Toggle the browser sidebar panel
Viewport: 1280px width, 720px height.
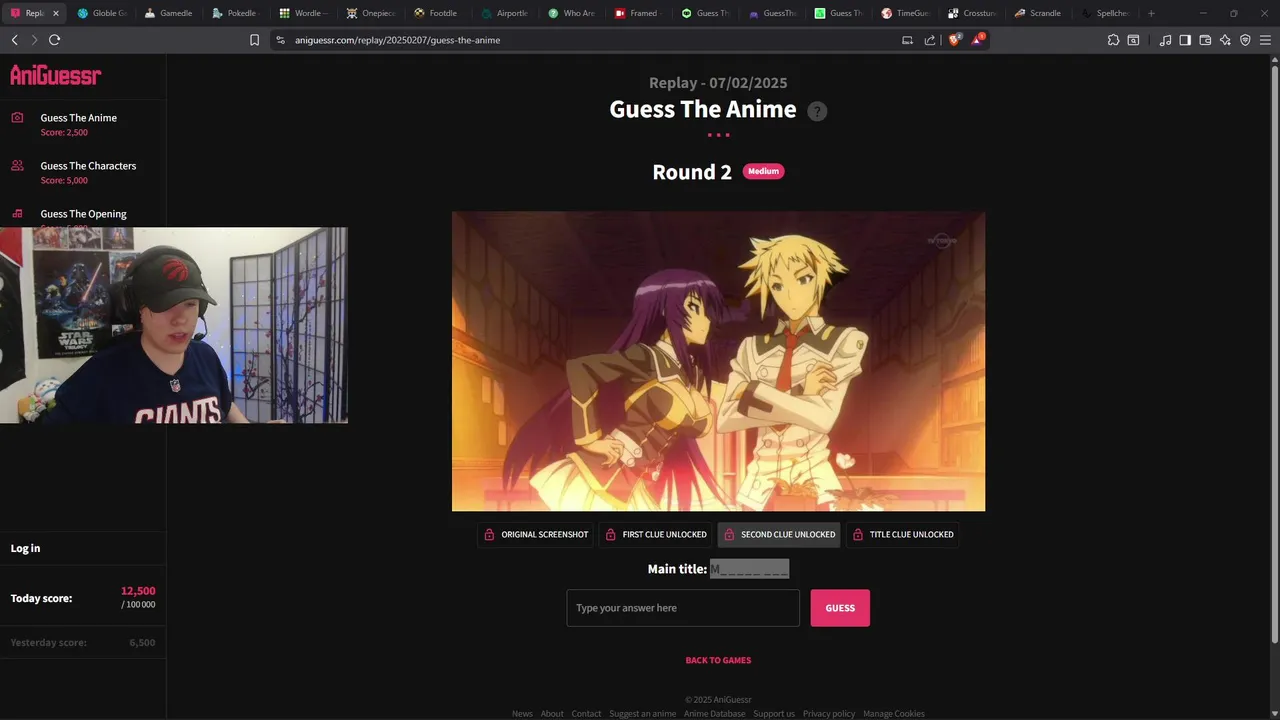coord(1185,40)
